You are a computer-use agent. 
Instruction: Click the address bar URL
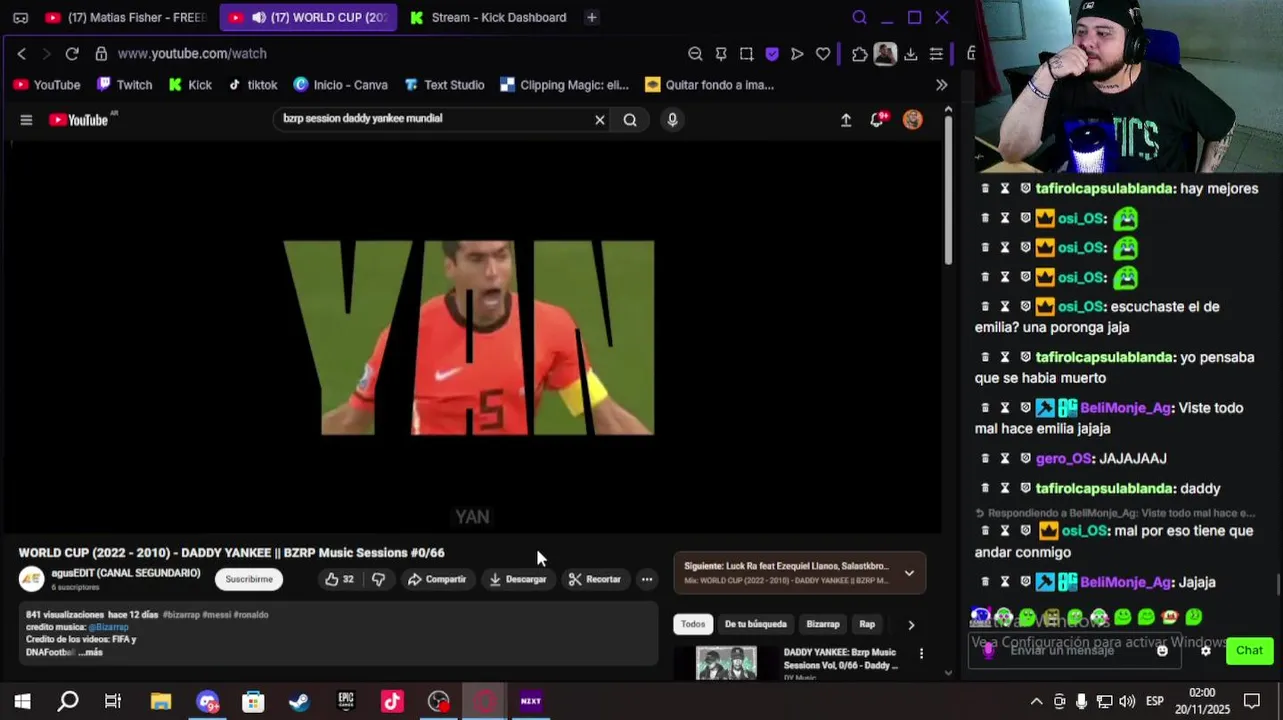click(x=192, y=53)
